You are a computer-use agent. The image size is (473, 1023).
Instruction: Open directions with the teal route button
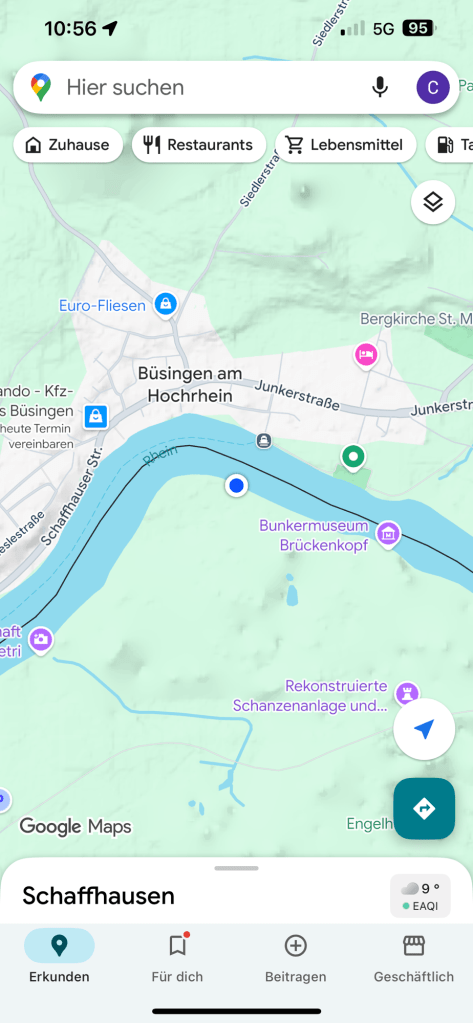(424, 808)
